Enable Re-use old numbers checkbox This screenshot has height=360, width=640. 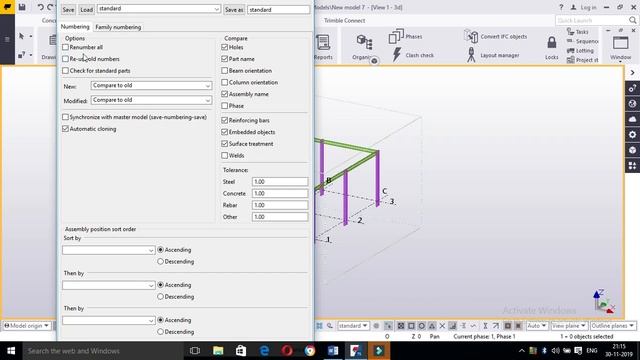tap(65, 59)
